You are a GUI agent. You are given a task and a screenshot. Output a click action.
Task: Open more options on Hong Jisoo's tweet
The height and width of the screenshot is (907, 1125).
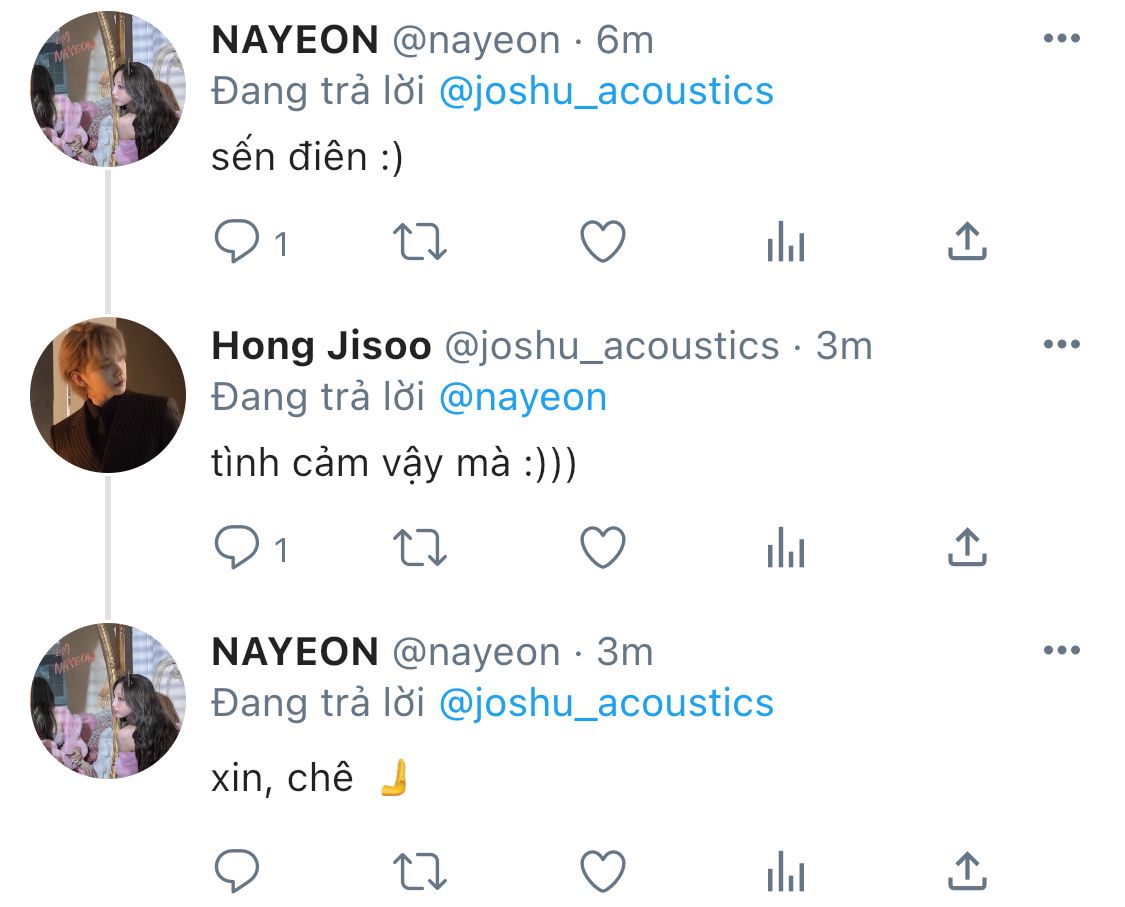(x=1062, y=344)
